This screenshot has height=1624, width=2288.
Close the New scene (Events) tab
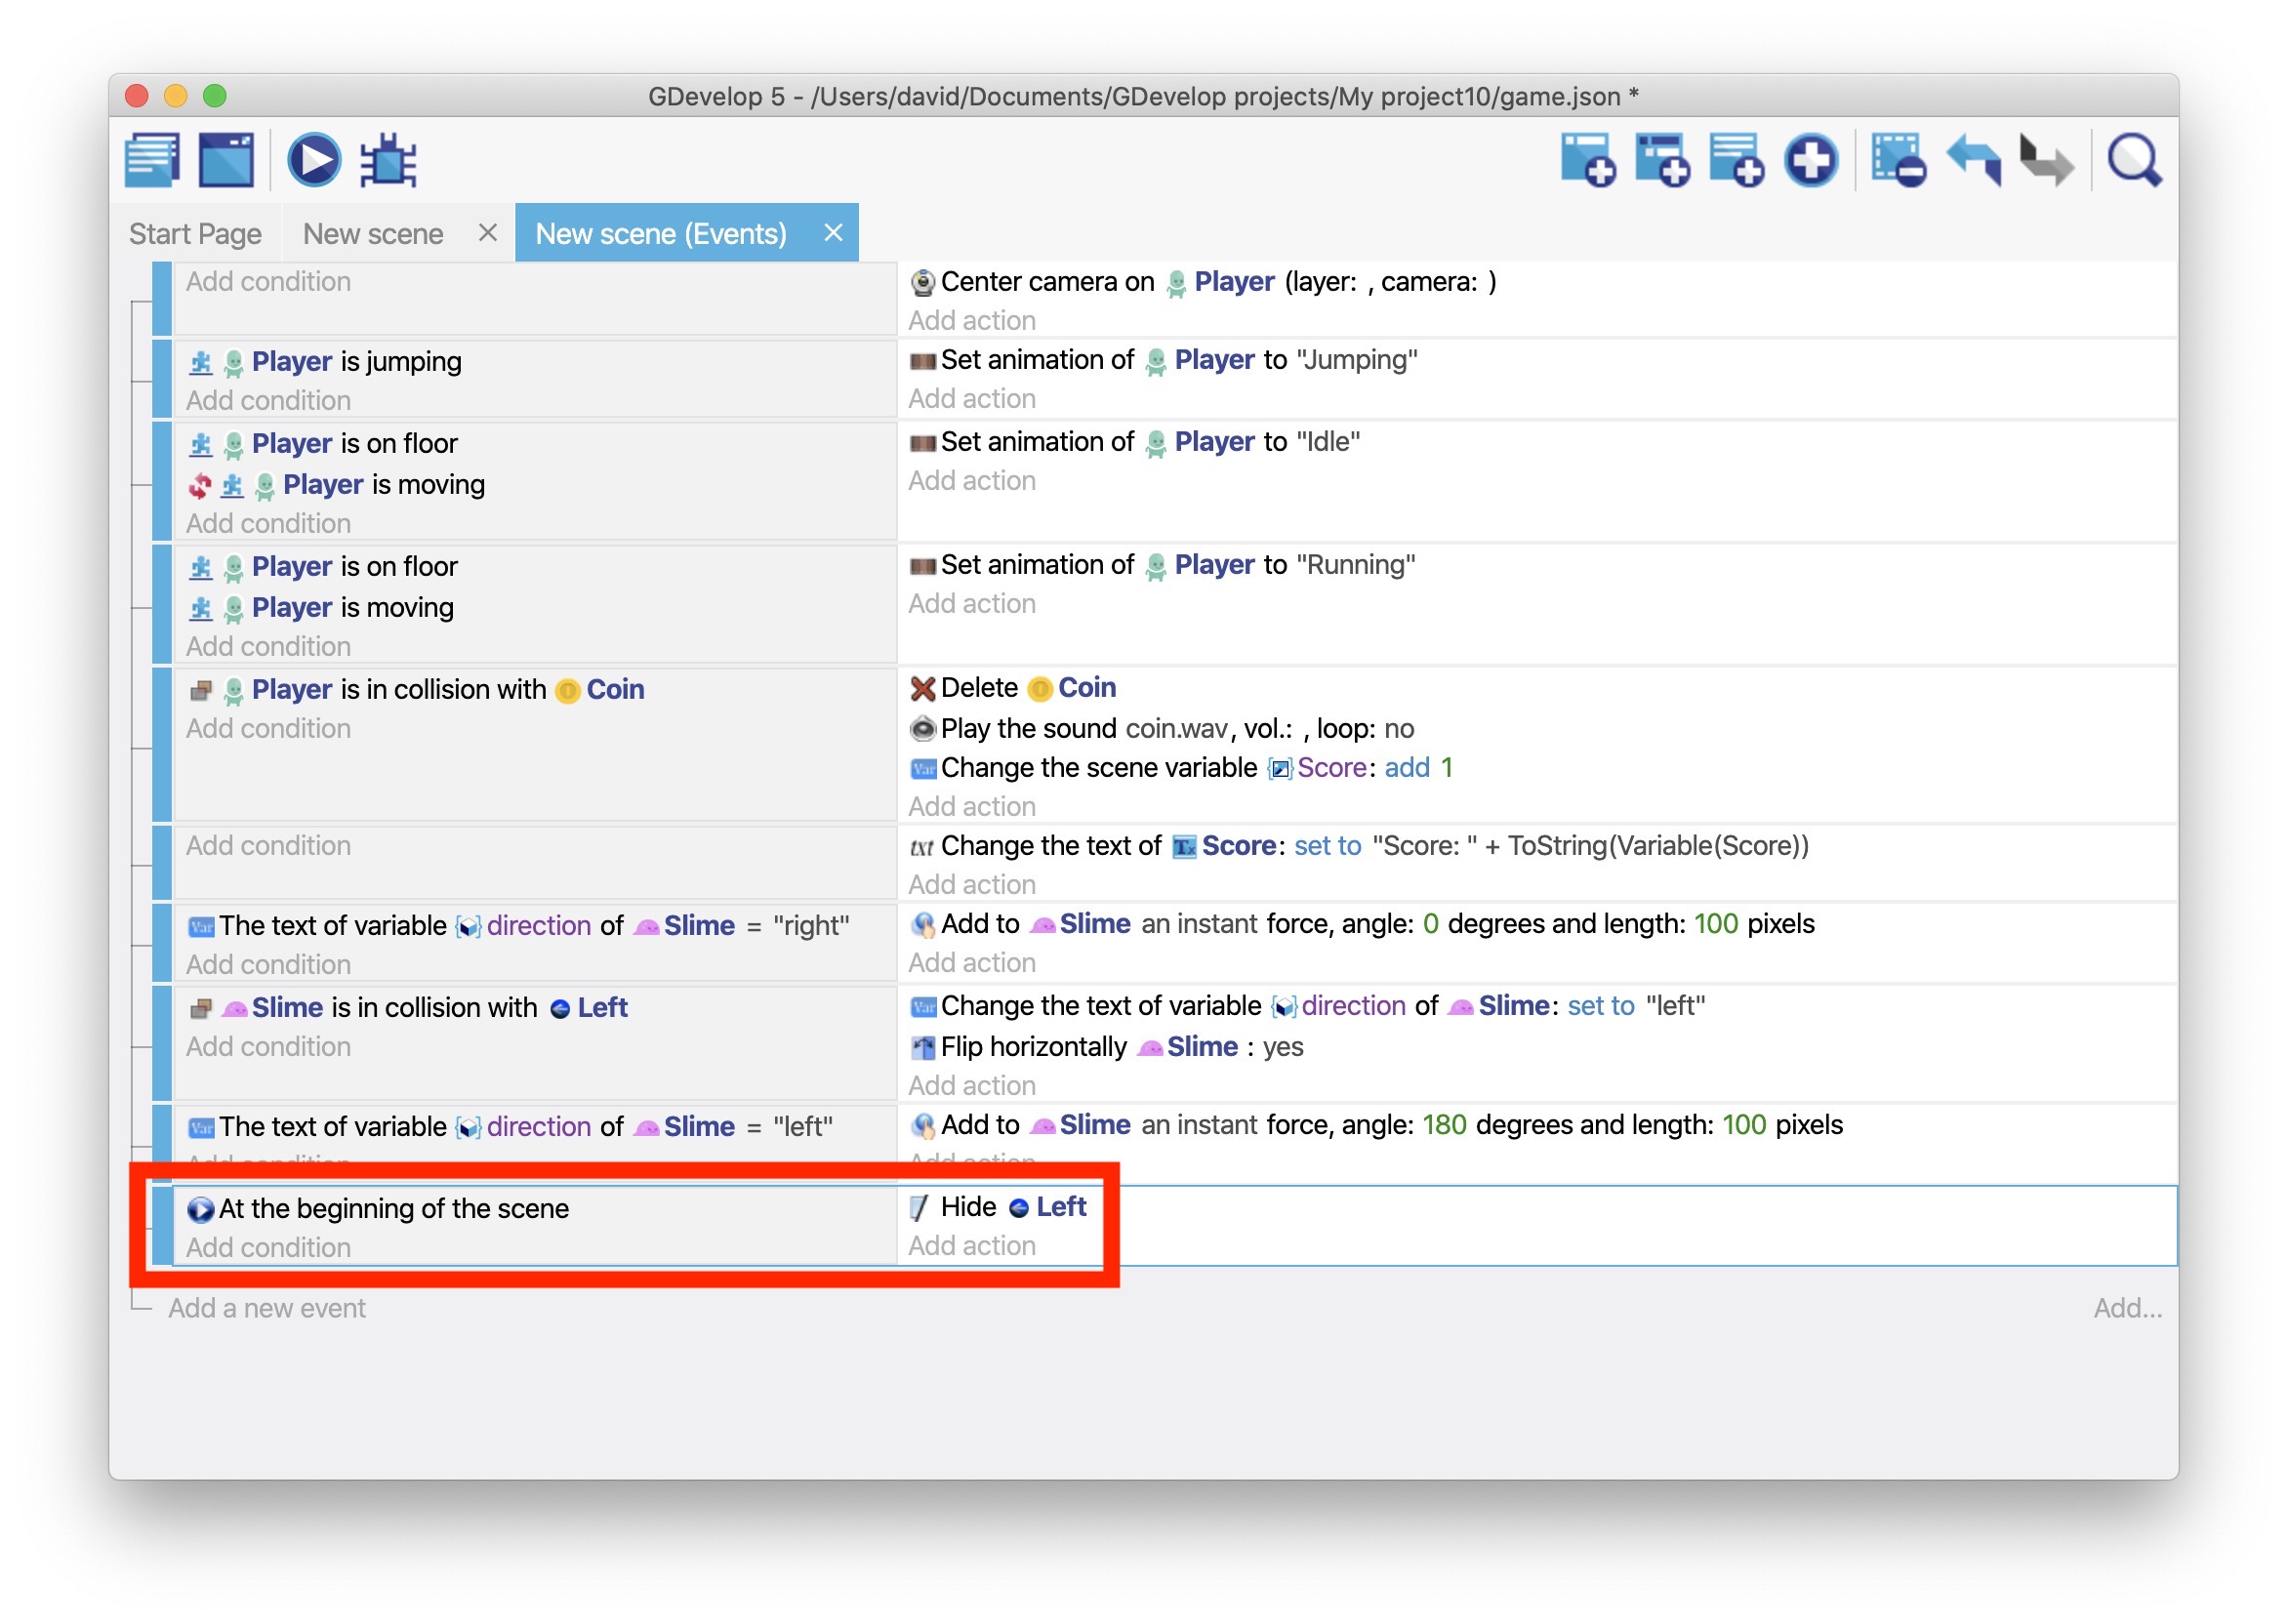pos(833,233)
